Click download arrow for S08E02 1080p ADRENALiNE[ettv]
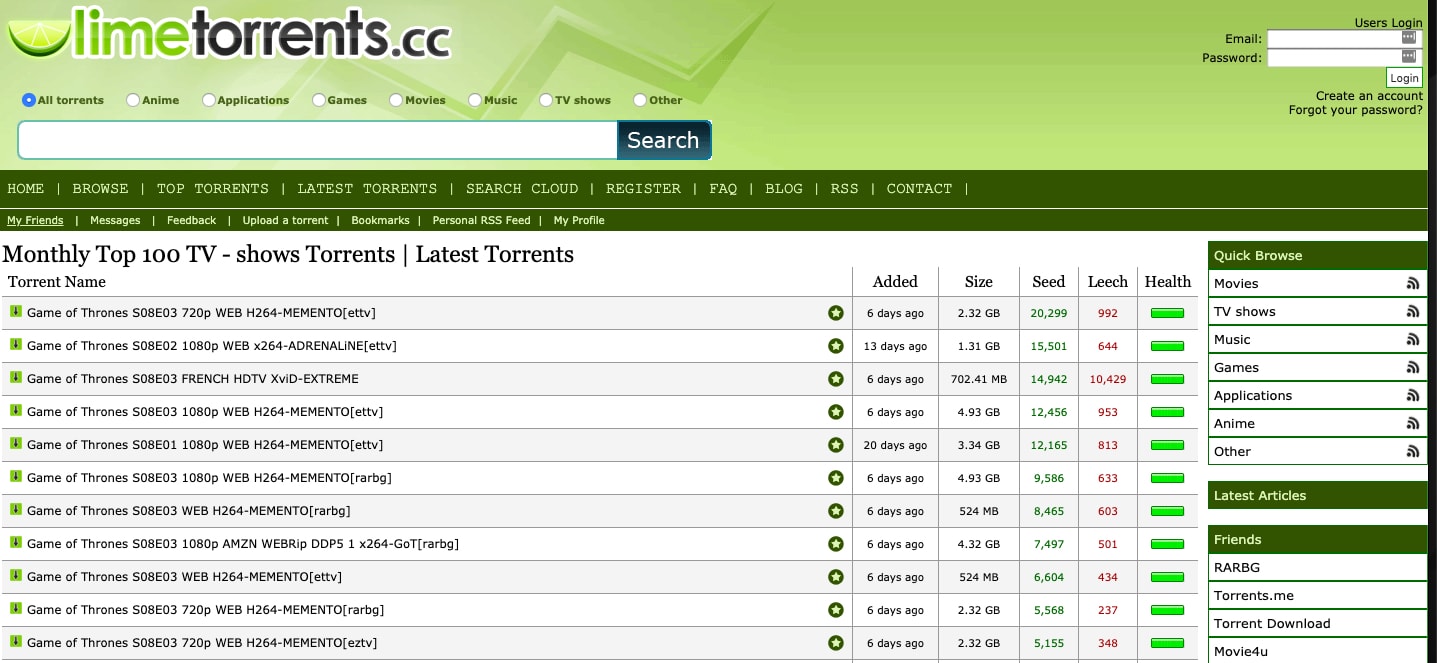The height and width of the screenshot is (663, 1437). pyautogui.click(x=16, y=345)
